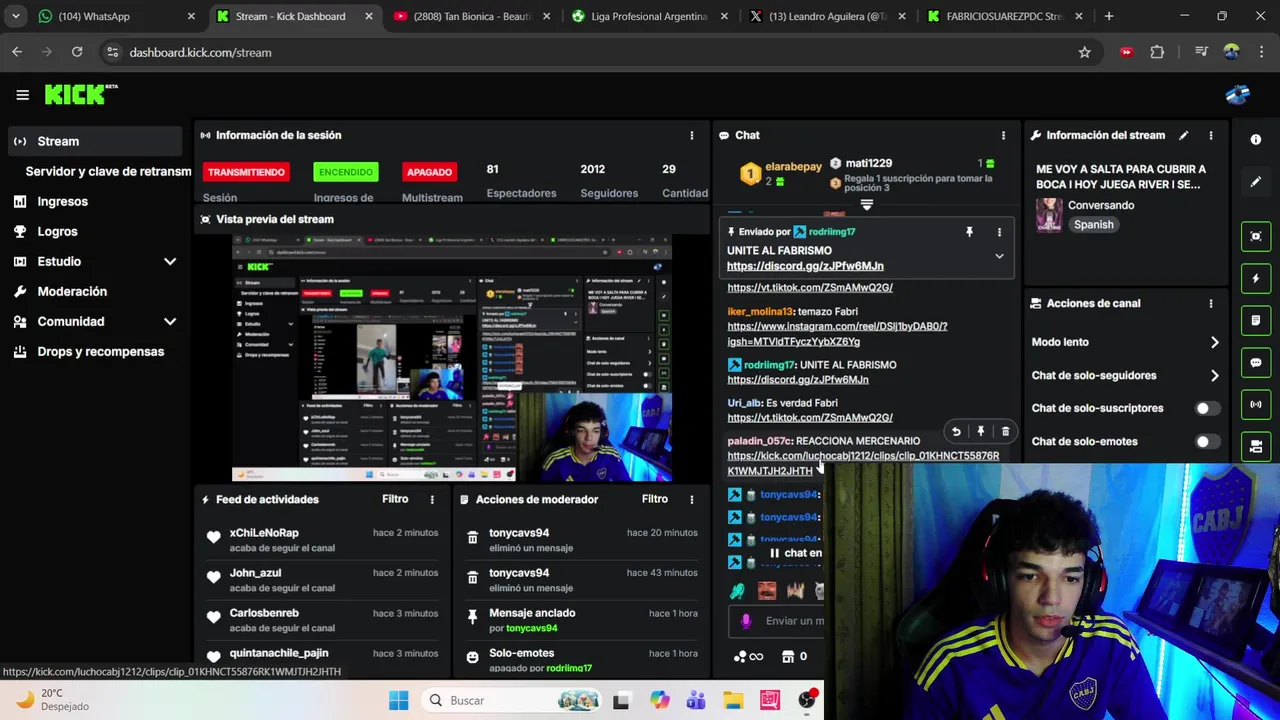Screen dimensions: 1280x720
Task: Expand Modo lento options
Action: coord(1214,342)
